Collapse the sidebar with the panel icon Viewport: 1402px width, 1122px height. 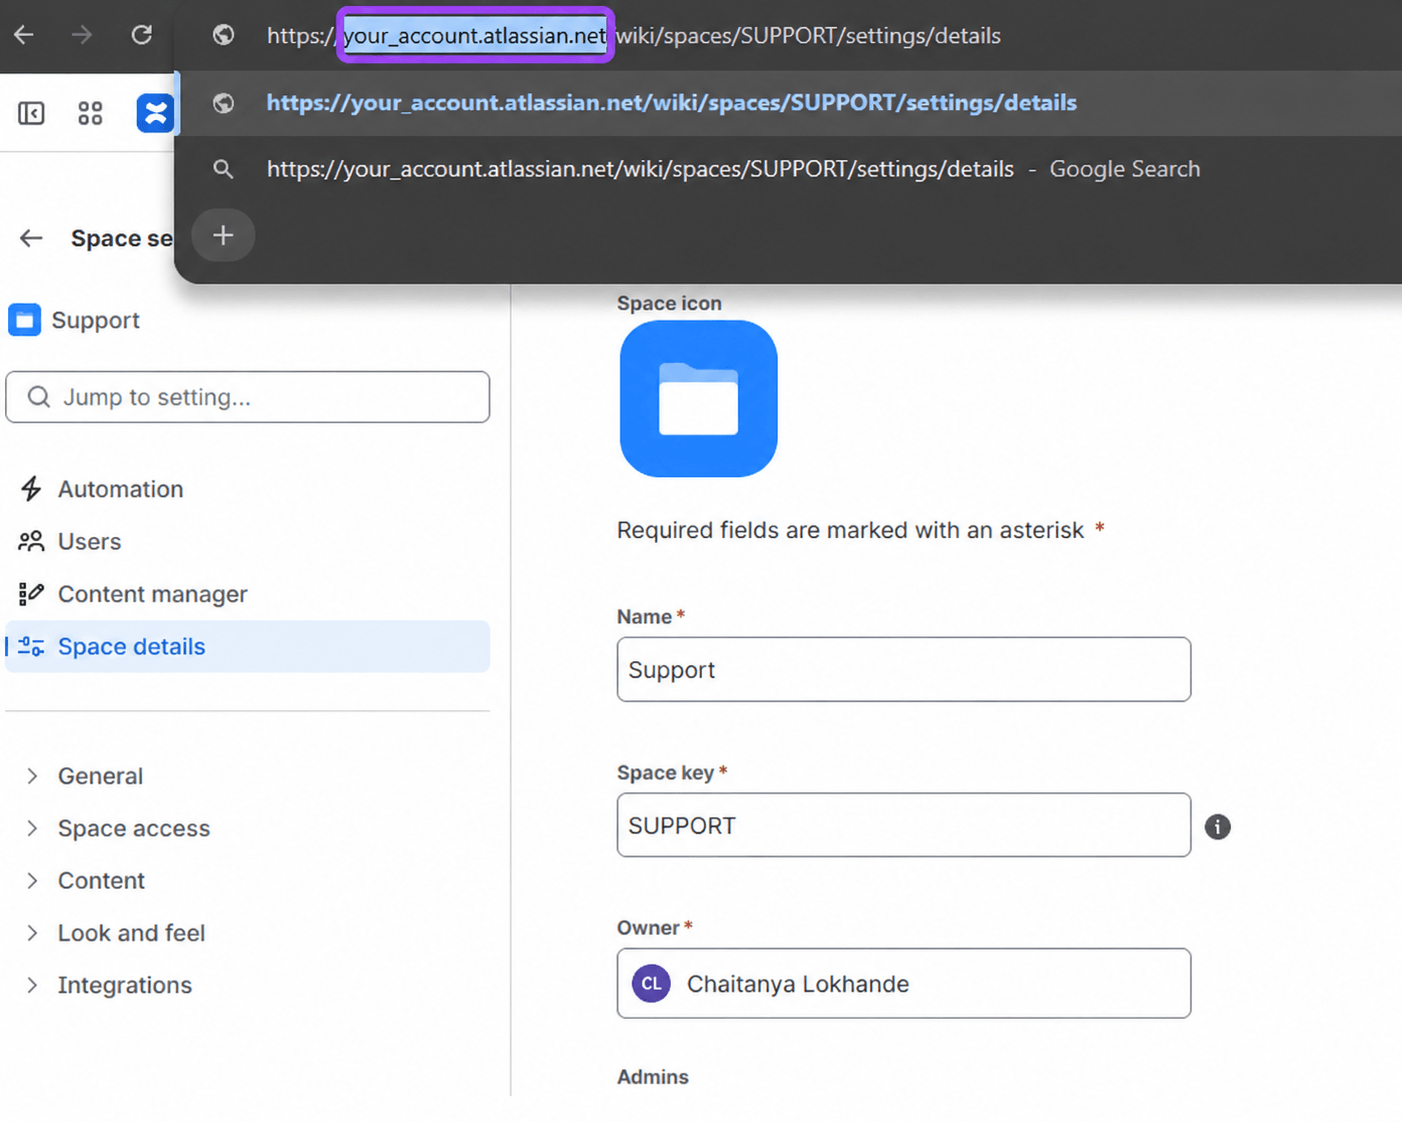pyautogui.click(x=31, y=113)
